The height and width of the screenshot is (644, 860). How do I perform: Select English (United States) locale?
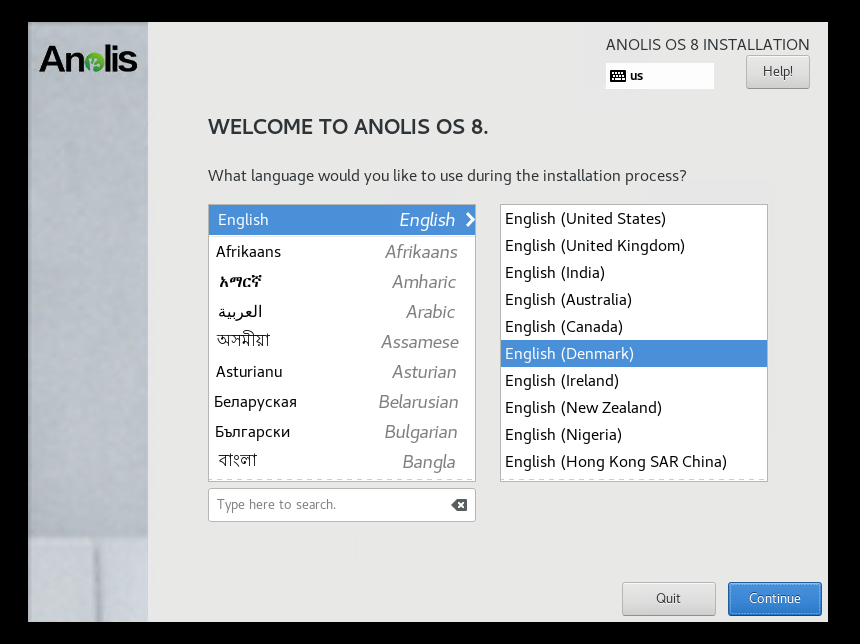(633, 219)
